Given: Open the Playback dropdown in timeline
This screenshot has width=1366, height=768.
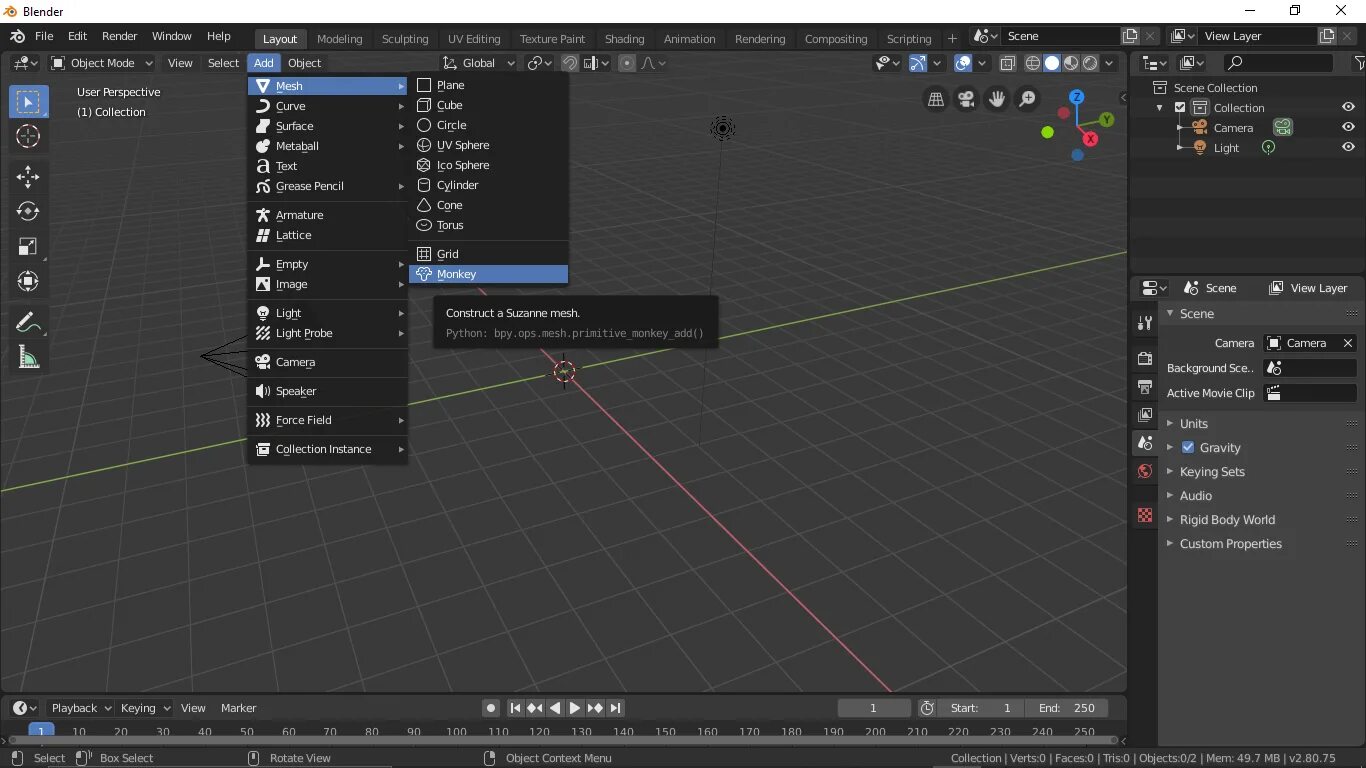Looking at the screenshot, I should point(81,708).
